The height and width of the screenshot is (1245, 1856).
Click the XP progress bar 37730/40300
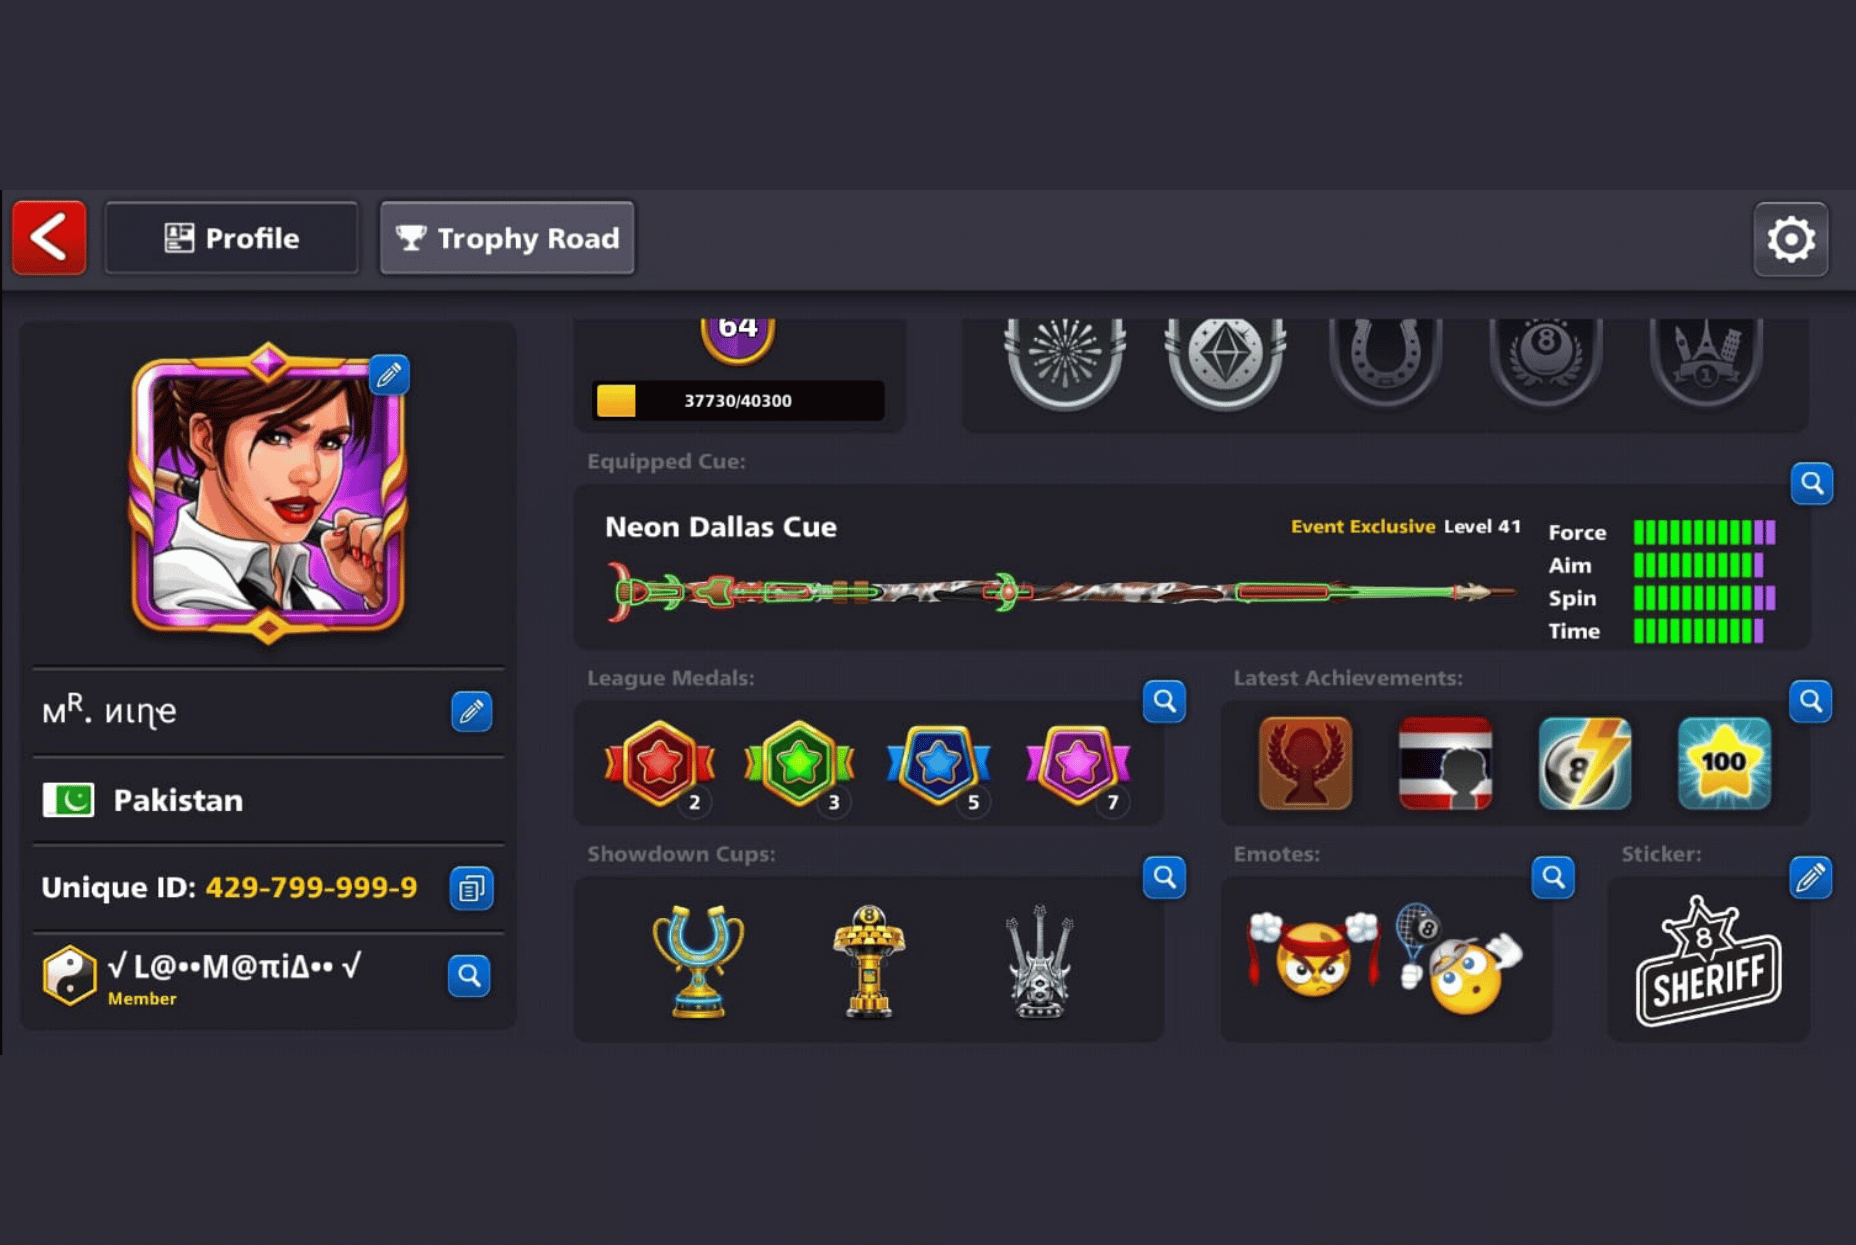point(738,401)
